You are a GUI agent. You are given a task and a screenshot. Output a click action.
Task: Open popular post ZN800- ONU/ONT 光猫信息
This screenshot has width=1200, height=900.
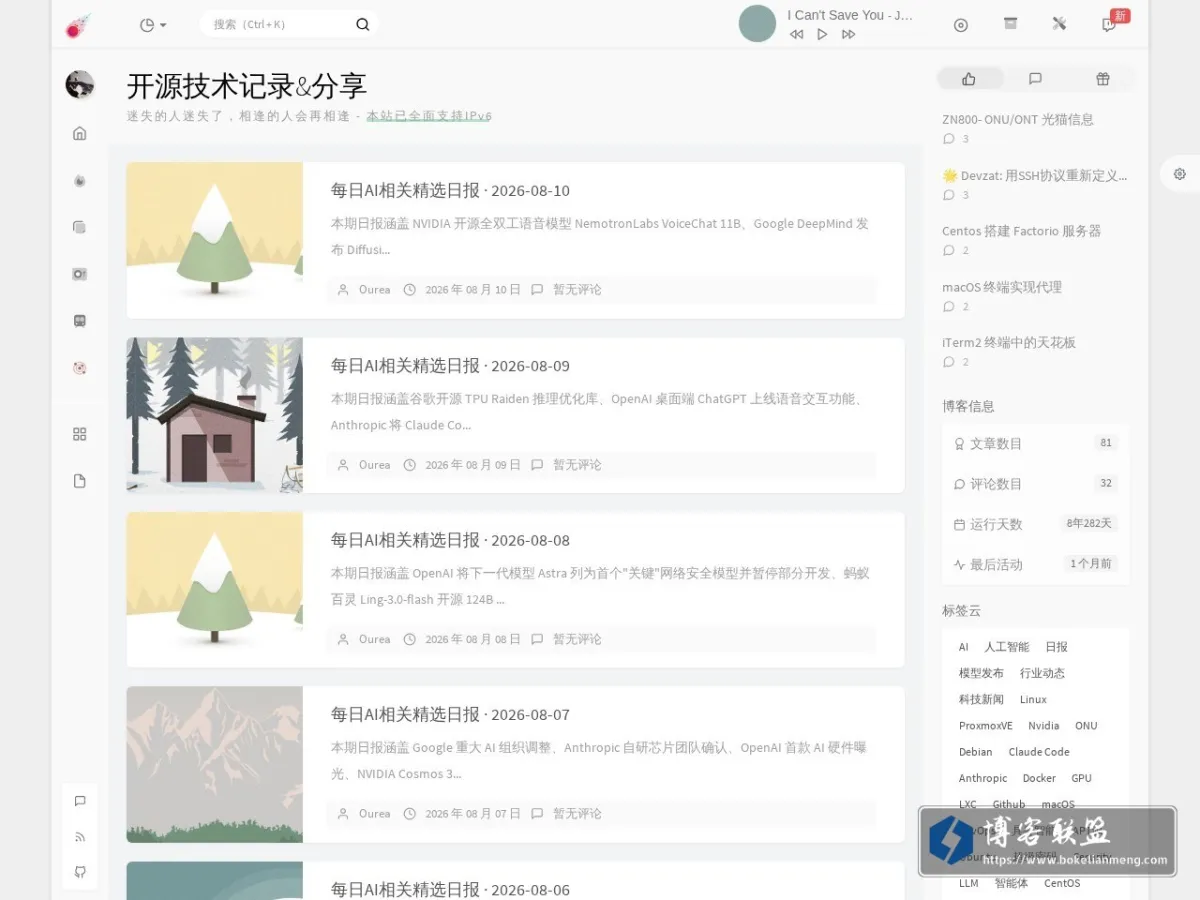coord(1018,120)
